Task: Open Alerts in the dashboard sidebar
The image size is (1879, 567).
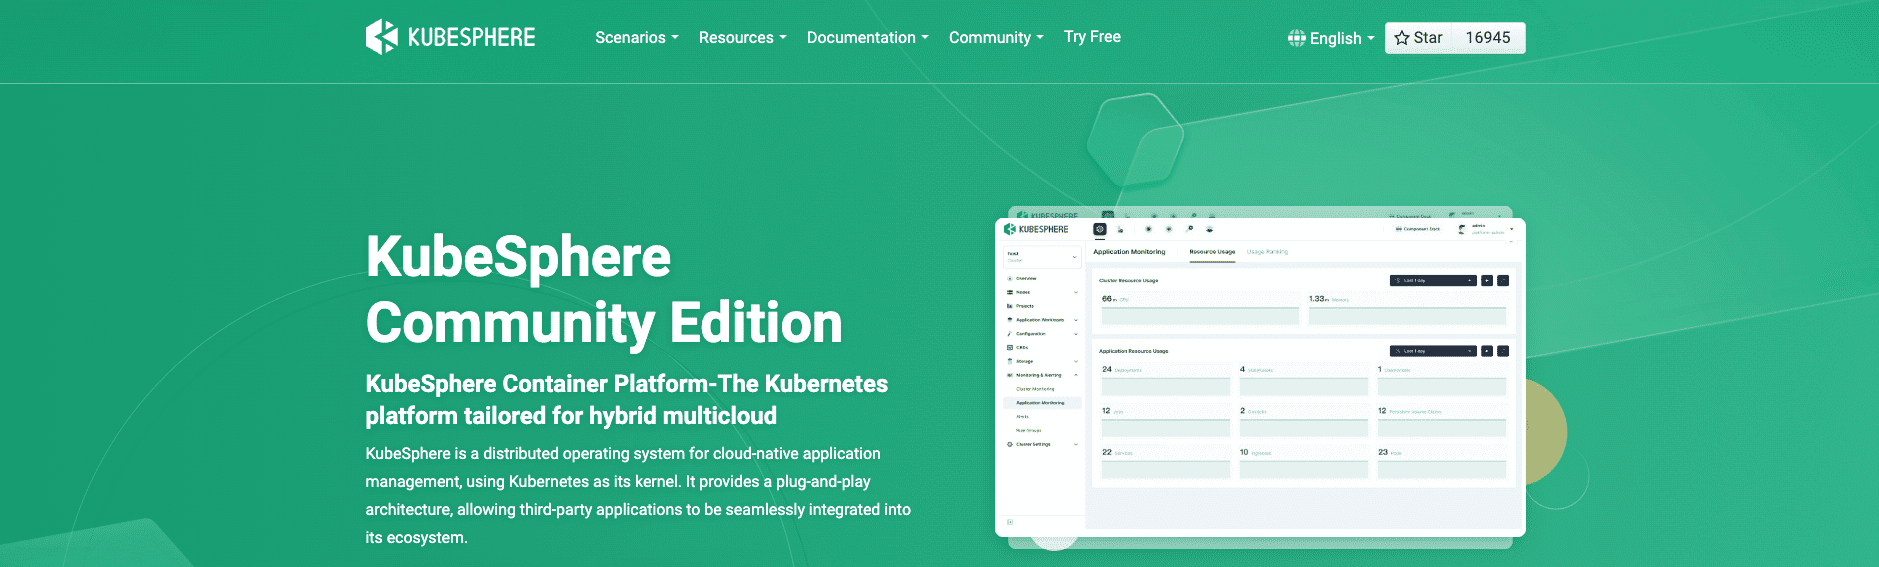Action: 1022,417
